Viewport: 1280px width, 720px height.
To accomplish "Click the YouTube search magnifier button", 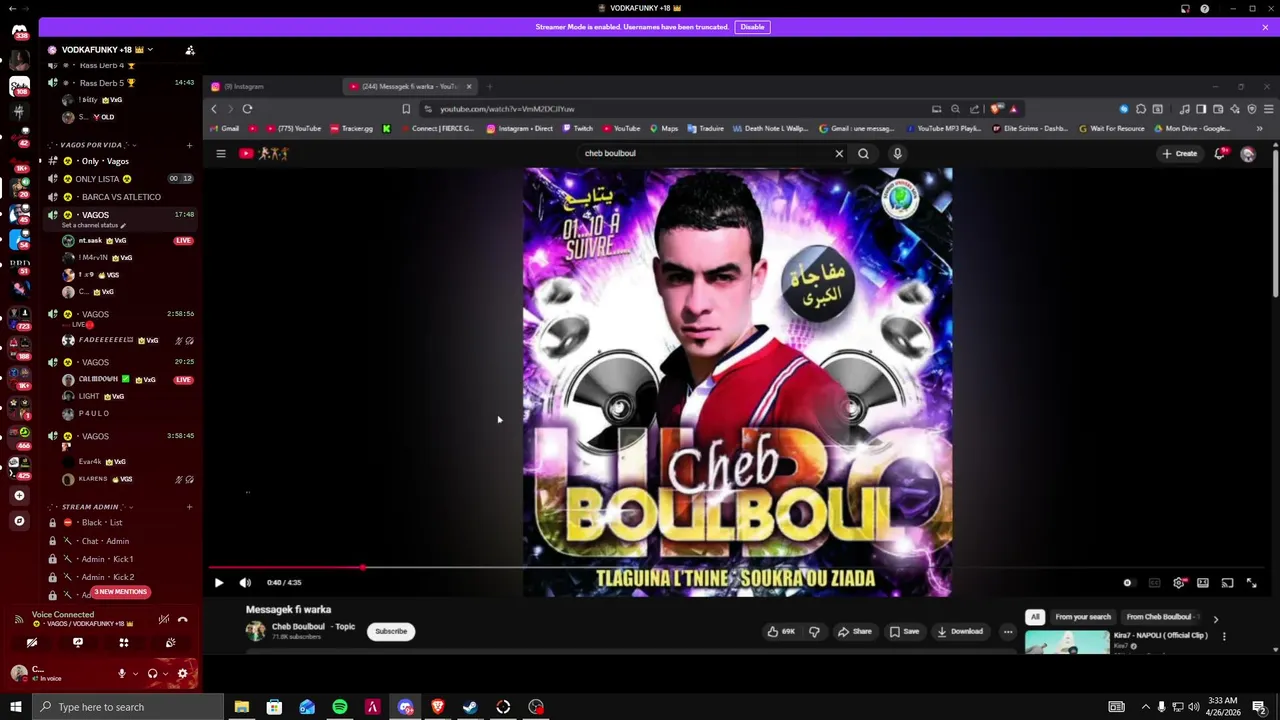I will [864, 153].
